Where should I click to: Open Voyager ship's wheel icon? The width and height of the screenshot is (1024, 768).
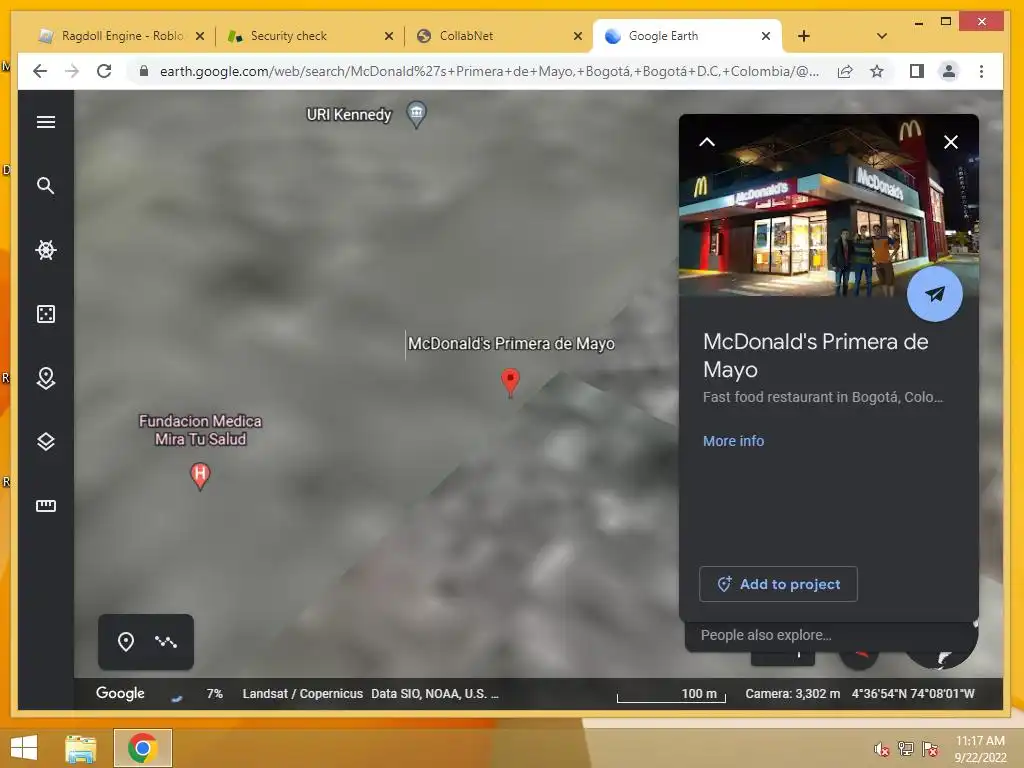[x=46, y=249]
